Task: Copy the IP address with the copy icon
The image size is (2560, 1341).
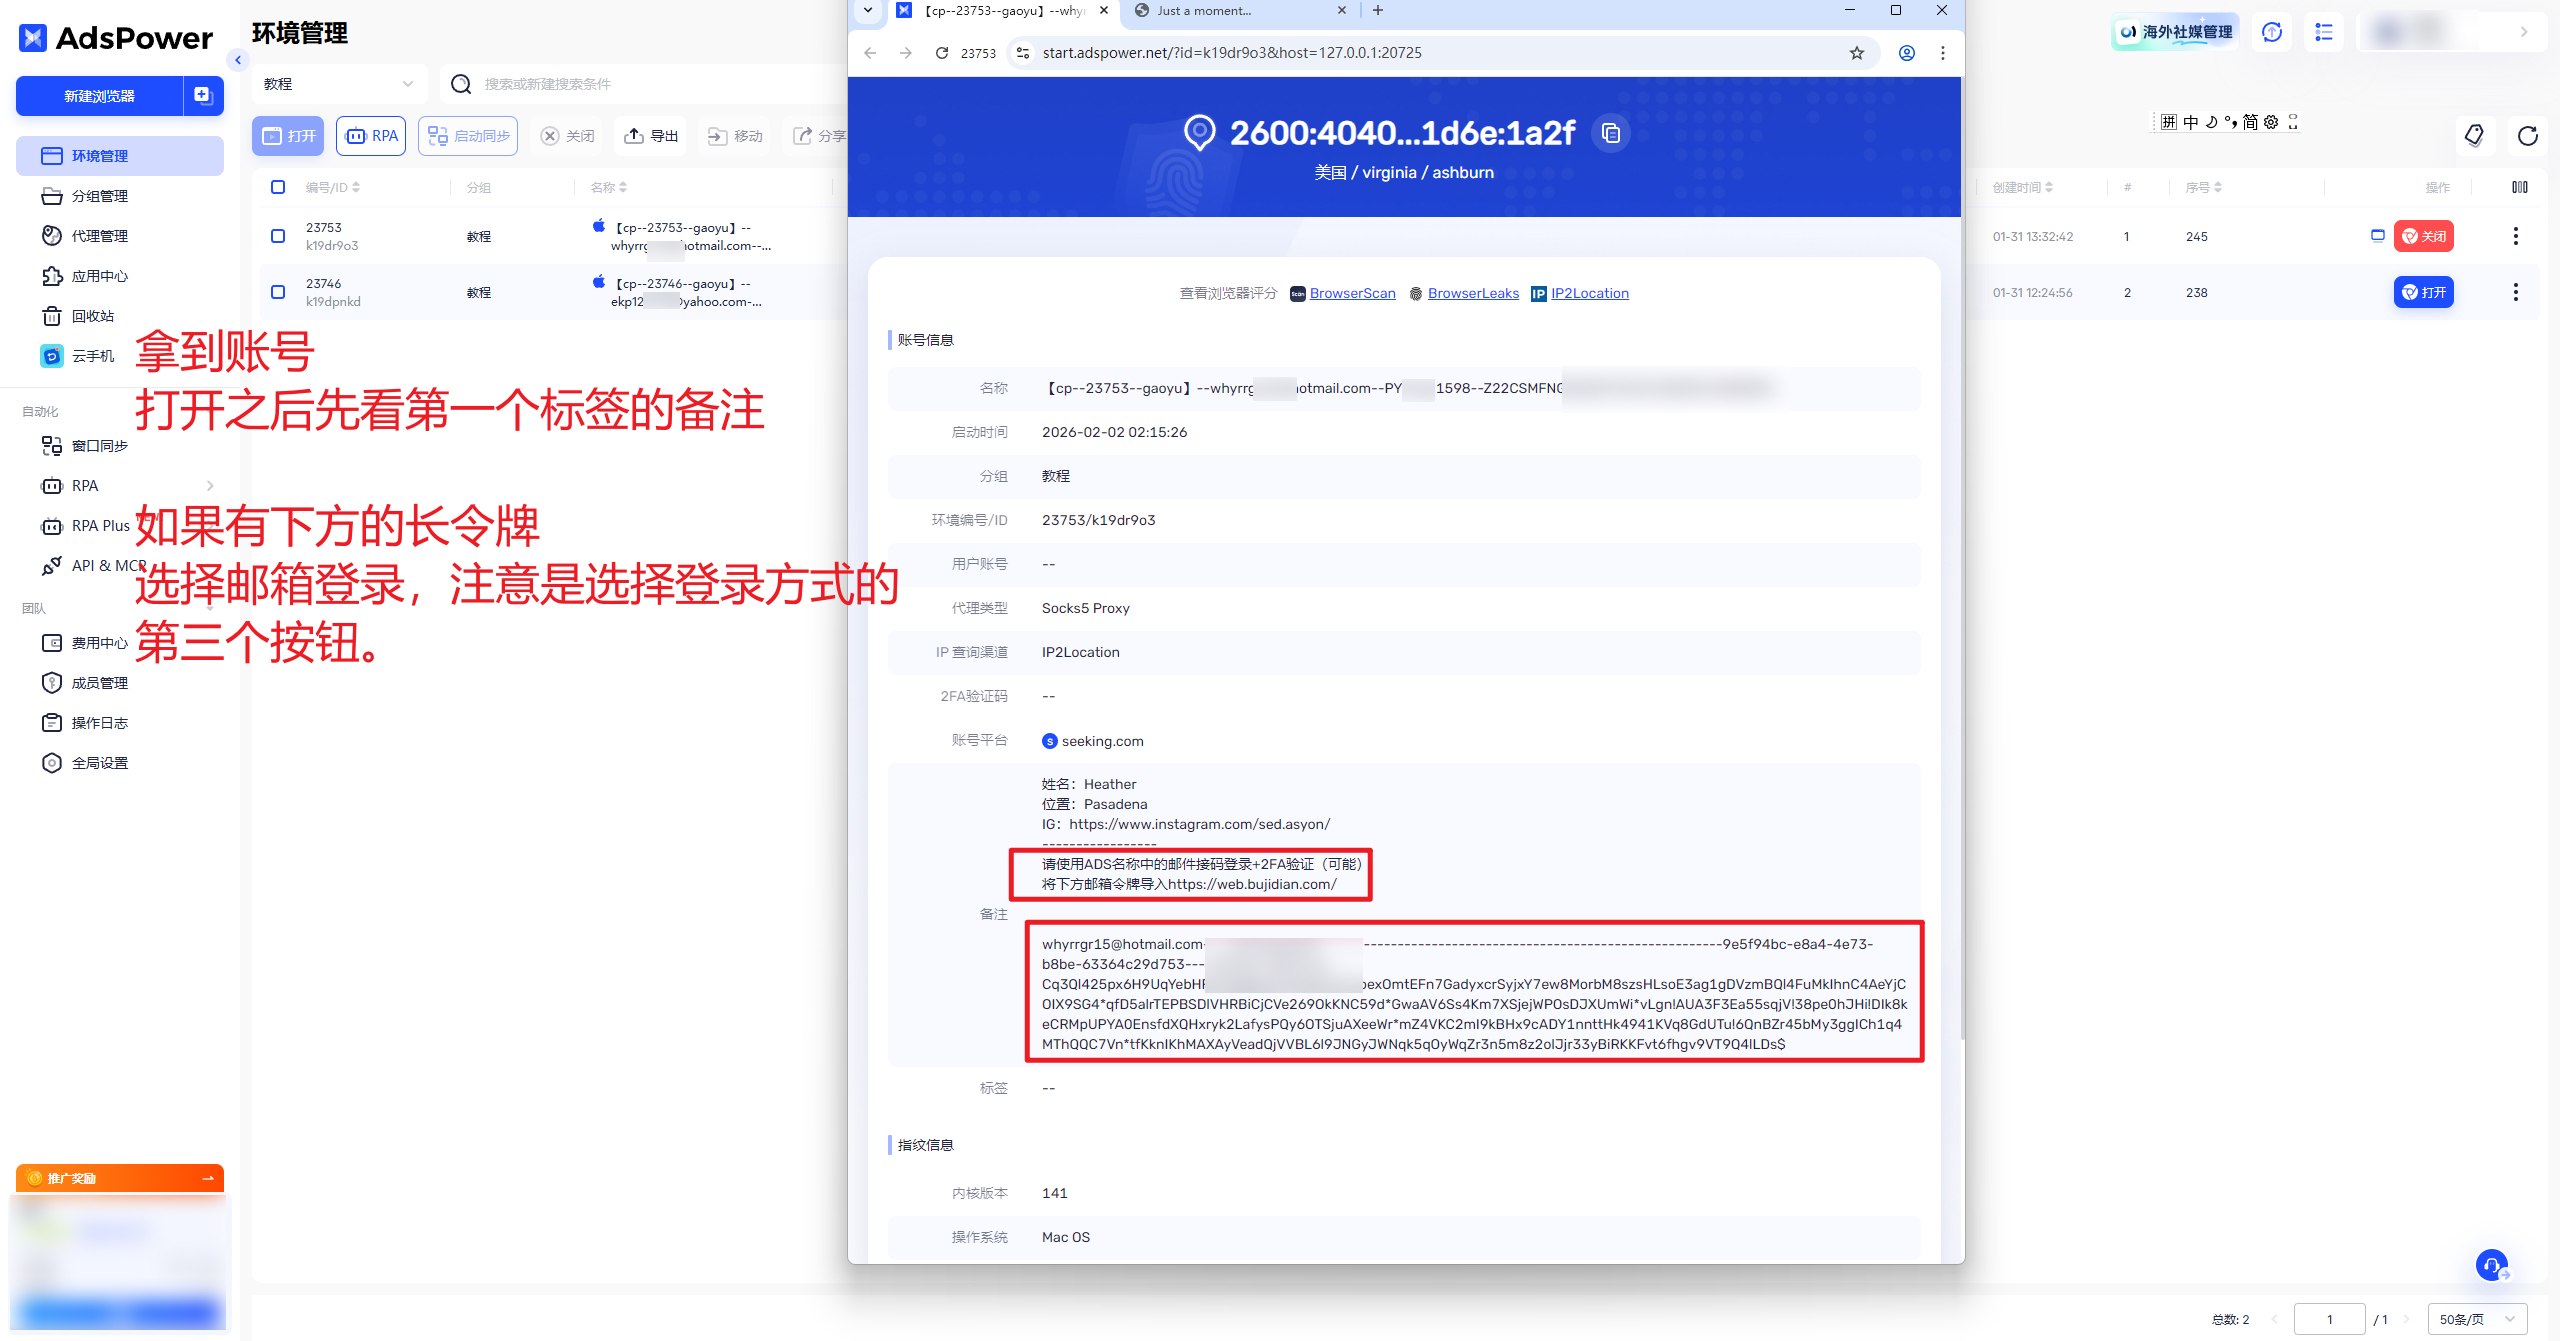Action: pos(1610,133)
